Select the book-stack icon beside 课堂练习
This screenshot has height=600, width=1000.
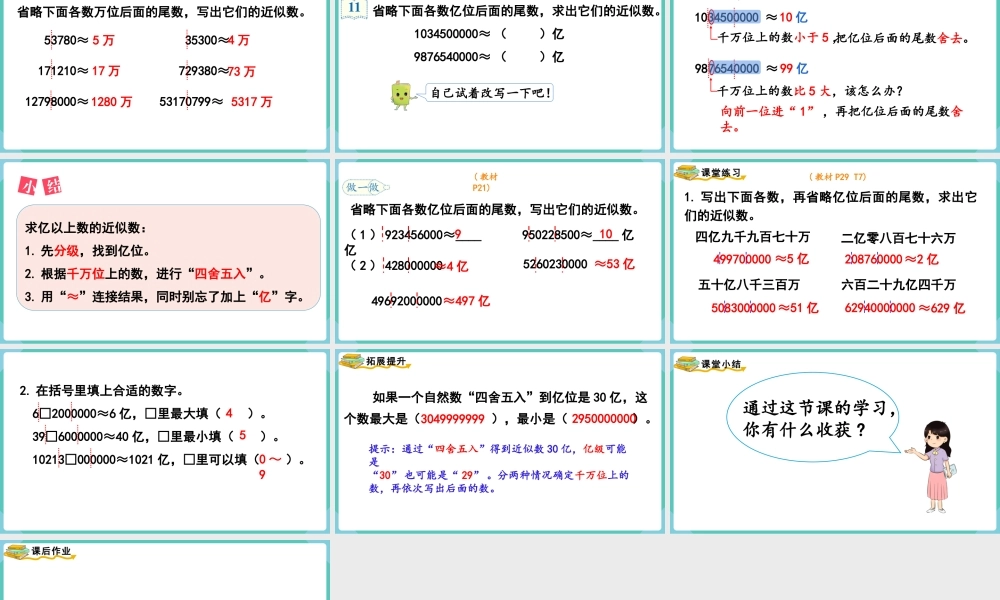pyautogui.click(x=687, y=172)
